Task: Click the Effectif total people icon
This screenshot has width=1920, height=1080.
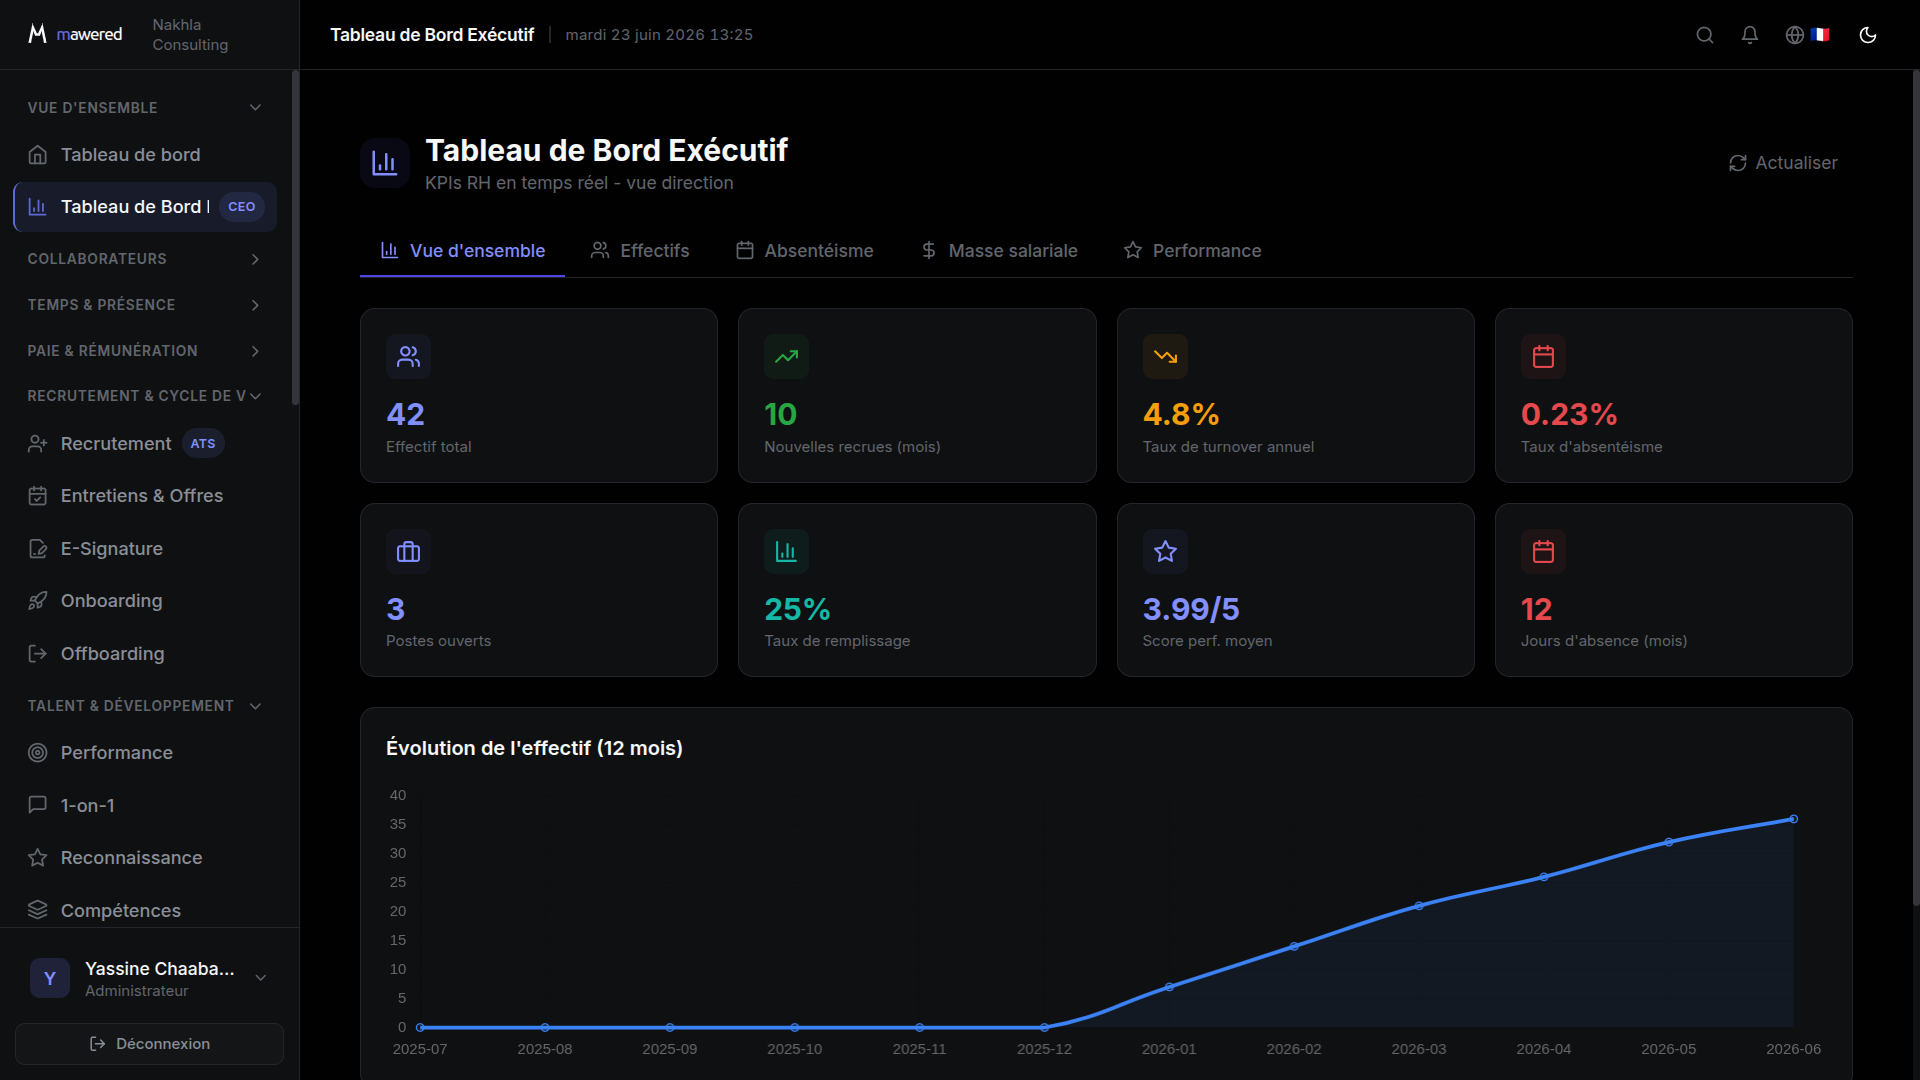Action: click(408, 357)
